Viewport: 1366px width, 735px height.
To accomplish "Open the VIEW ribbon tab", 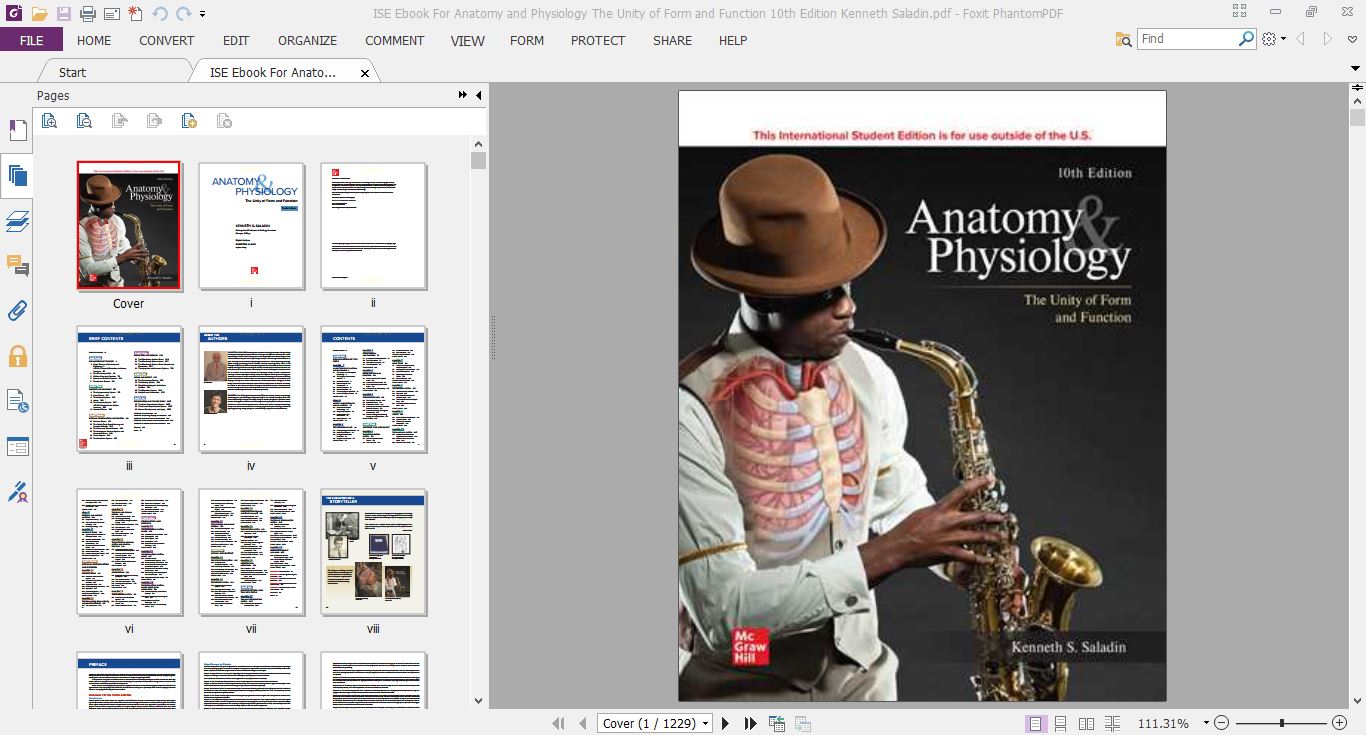I will click(x=467, y=40).
